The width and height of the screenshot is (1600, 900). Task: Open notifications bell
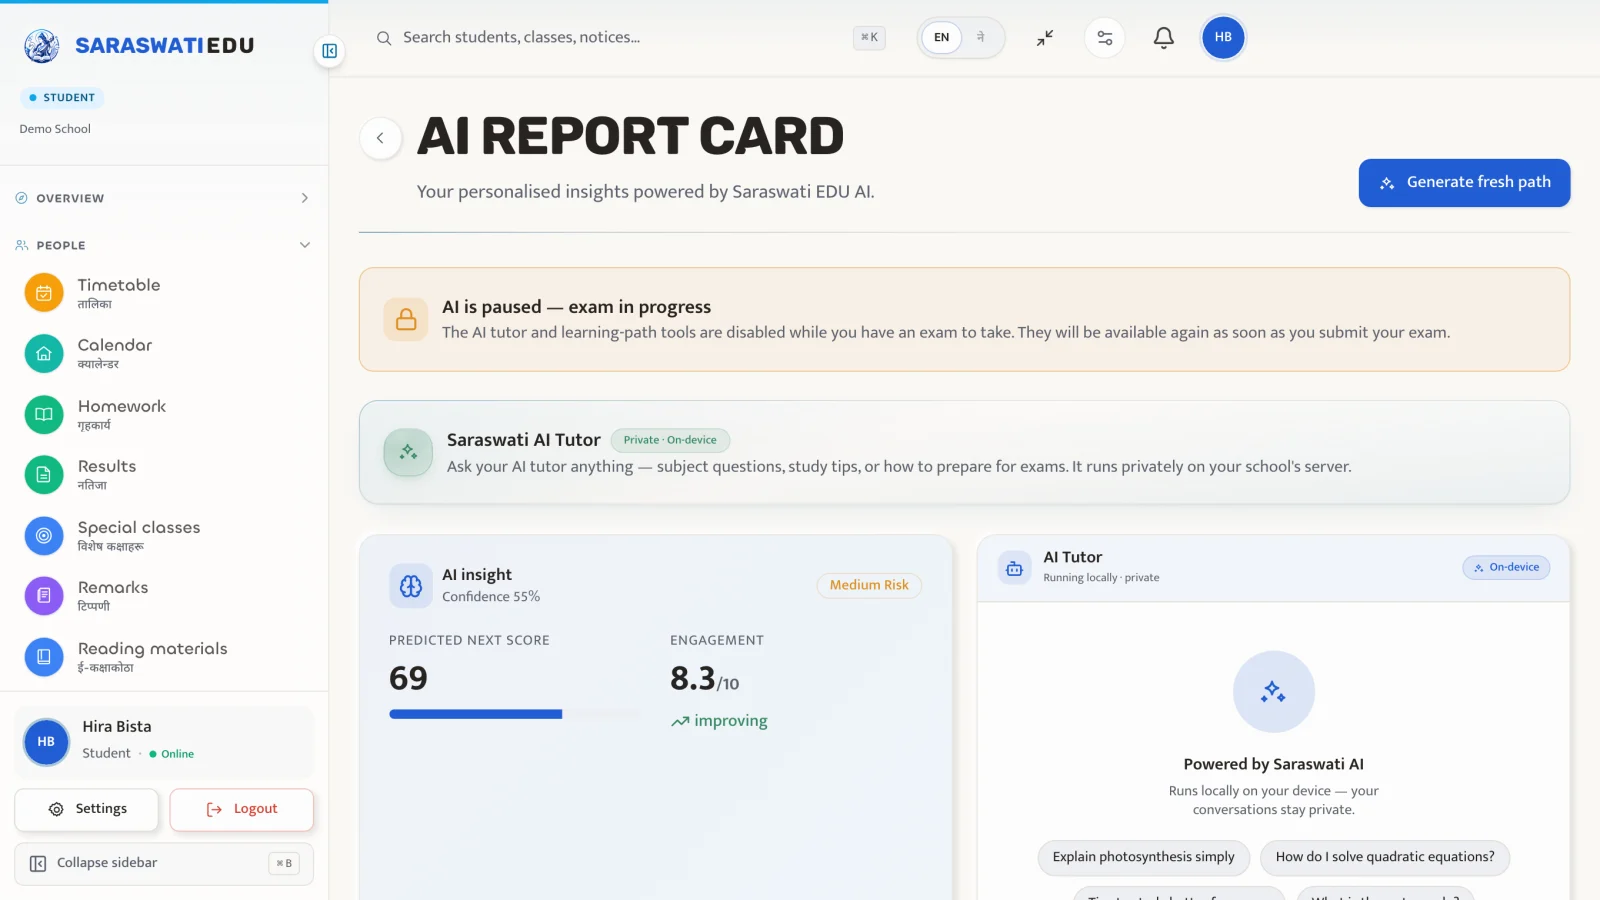click(x=1164, y=38)
